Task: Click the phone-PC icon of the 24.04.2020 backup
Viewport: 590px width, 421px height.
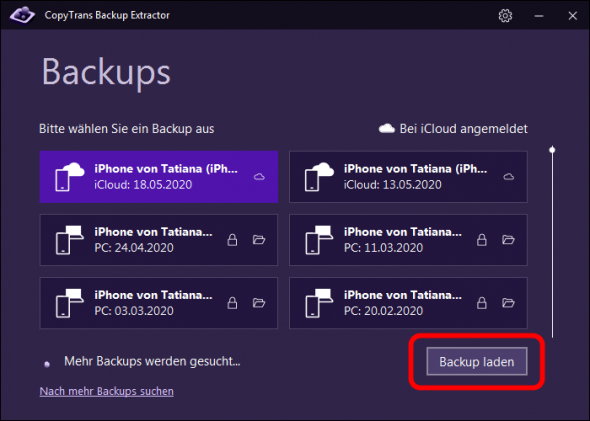Action: tap(70, 240)
